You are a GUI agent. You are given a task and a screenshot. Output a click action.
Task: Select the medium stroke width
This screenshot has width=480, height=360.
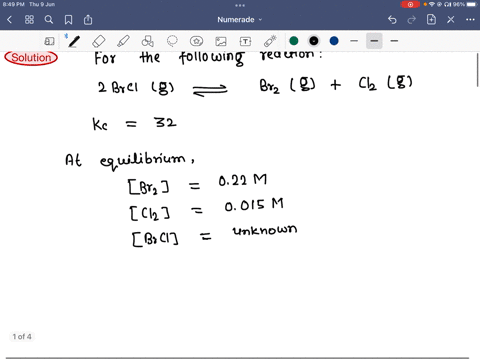[374, 41]
